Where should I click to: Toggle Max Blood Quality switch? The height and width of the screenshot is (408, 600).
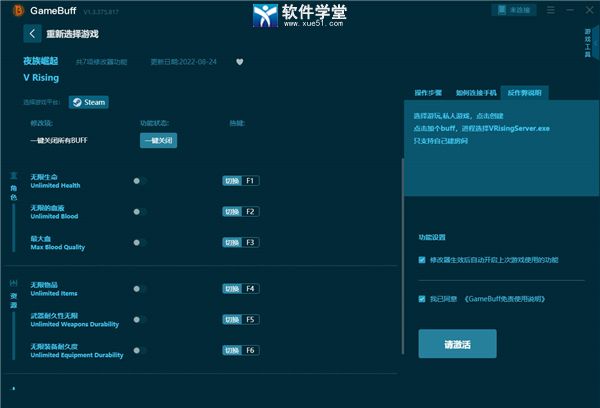pyautogui.click(x=140, y=242)
